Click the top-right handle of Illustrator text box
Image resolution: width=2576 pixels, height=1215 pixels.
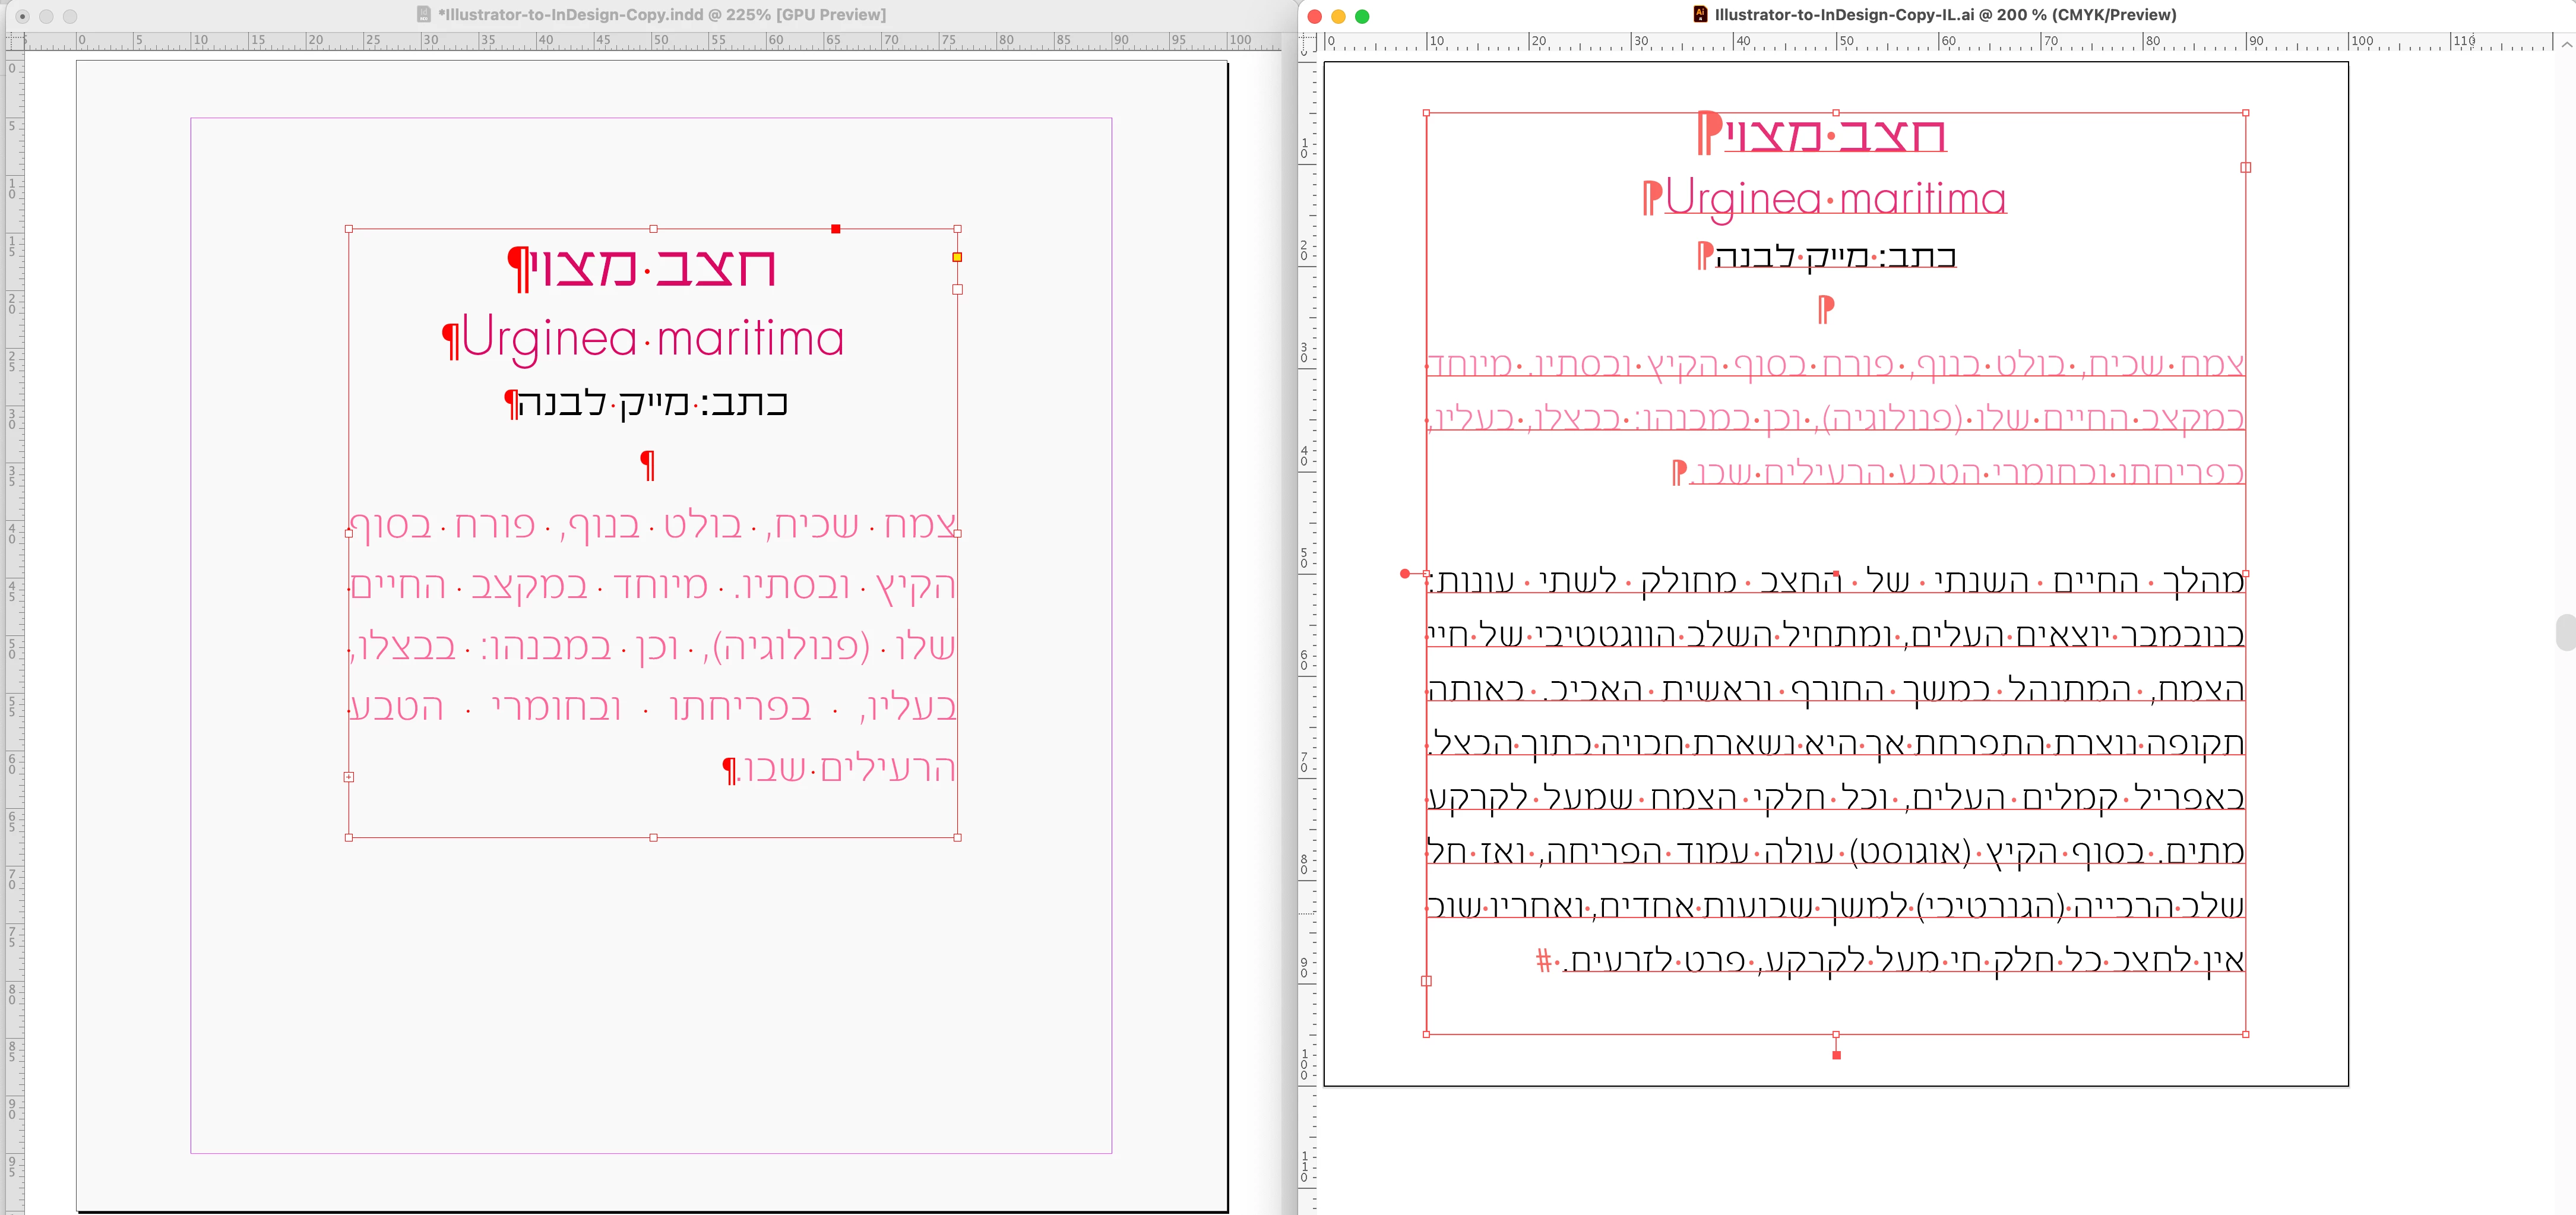point(2246,113)
